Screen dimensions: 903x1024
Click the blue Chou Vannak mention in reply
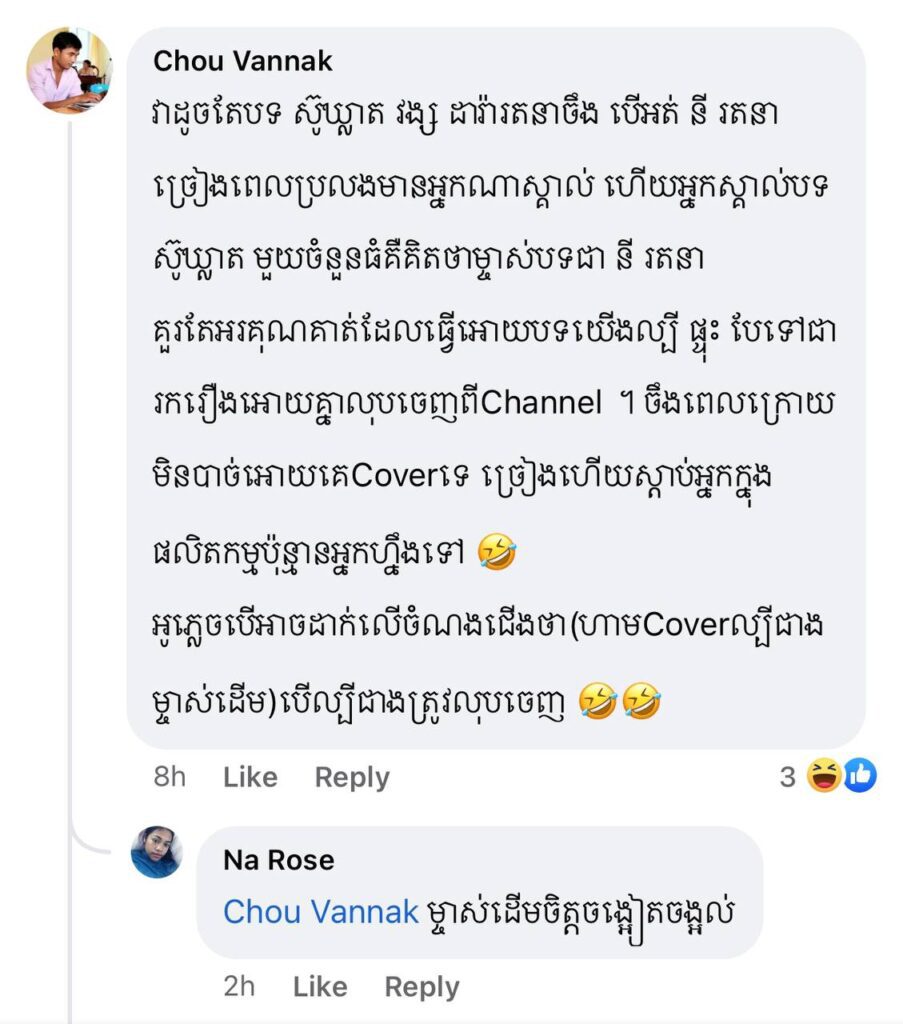[x=320, y=911]
